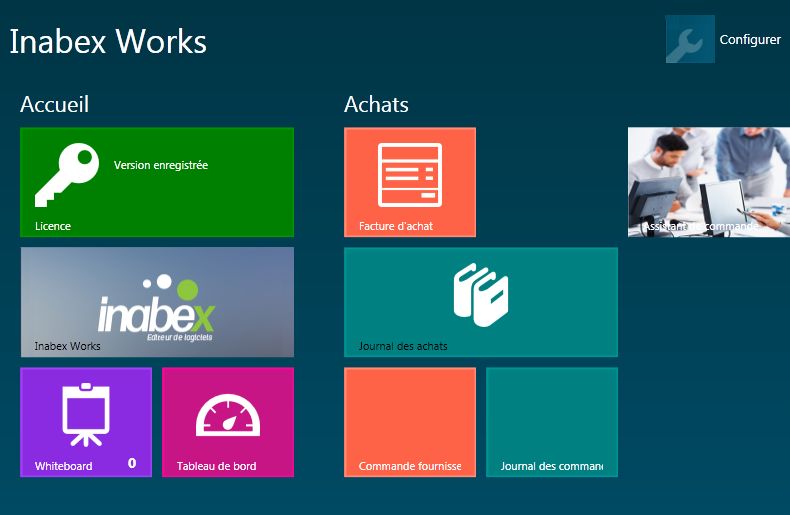Click the Licence label text

[53, 226]
